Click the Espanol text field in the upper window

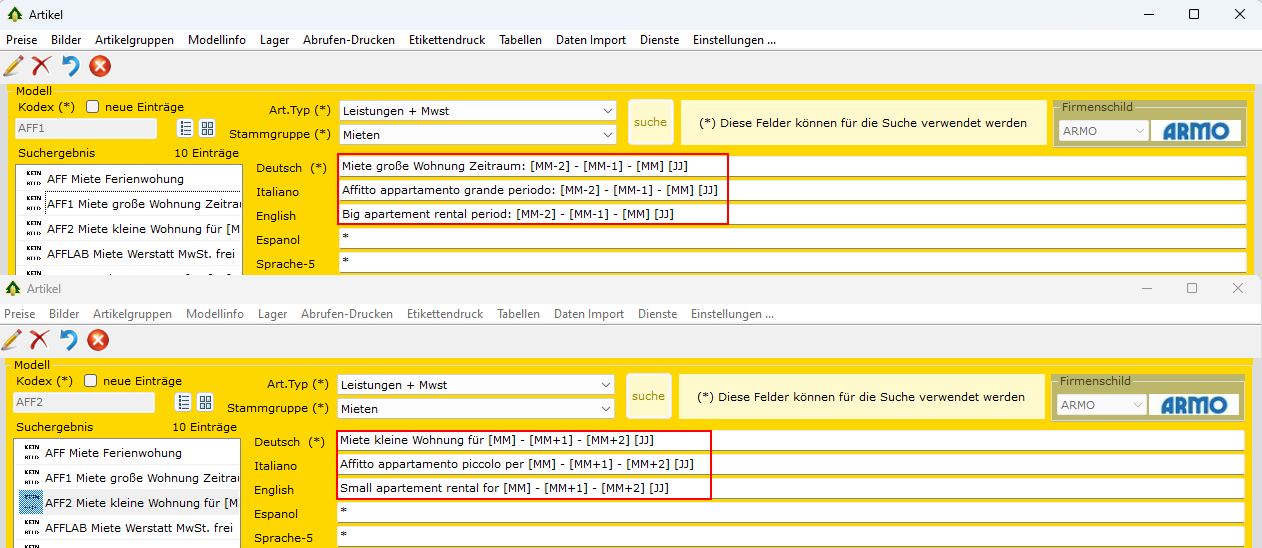[x=792, y=239]
